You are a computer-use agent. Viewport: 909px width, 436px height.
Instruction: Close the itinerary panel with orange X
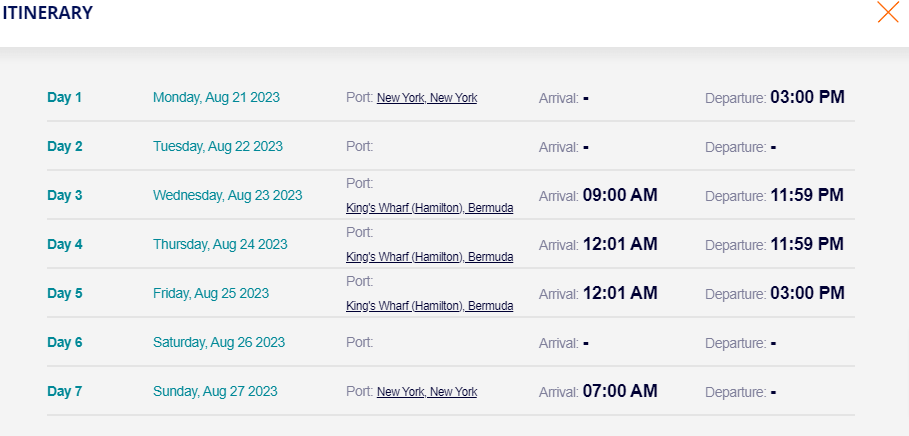point(888,12)
